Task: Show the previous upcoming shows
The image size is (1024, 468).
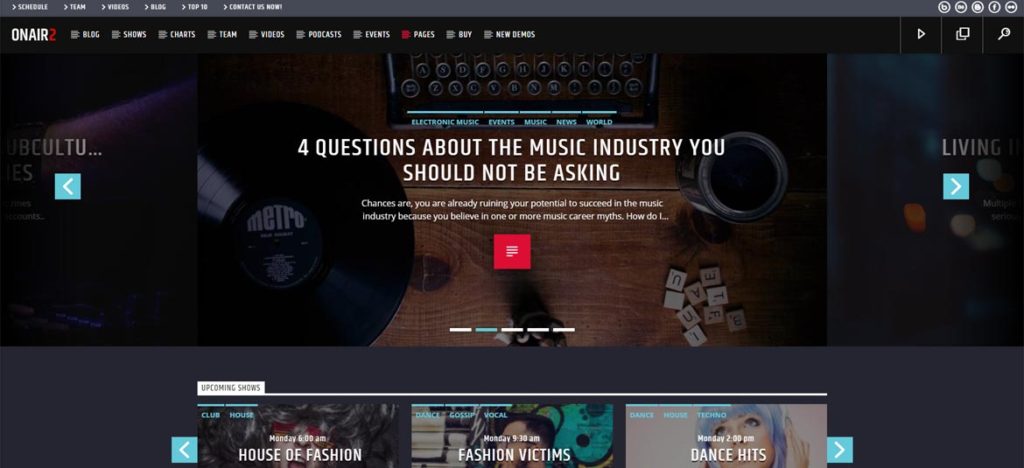Action: [184, 450]
